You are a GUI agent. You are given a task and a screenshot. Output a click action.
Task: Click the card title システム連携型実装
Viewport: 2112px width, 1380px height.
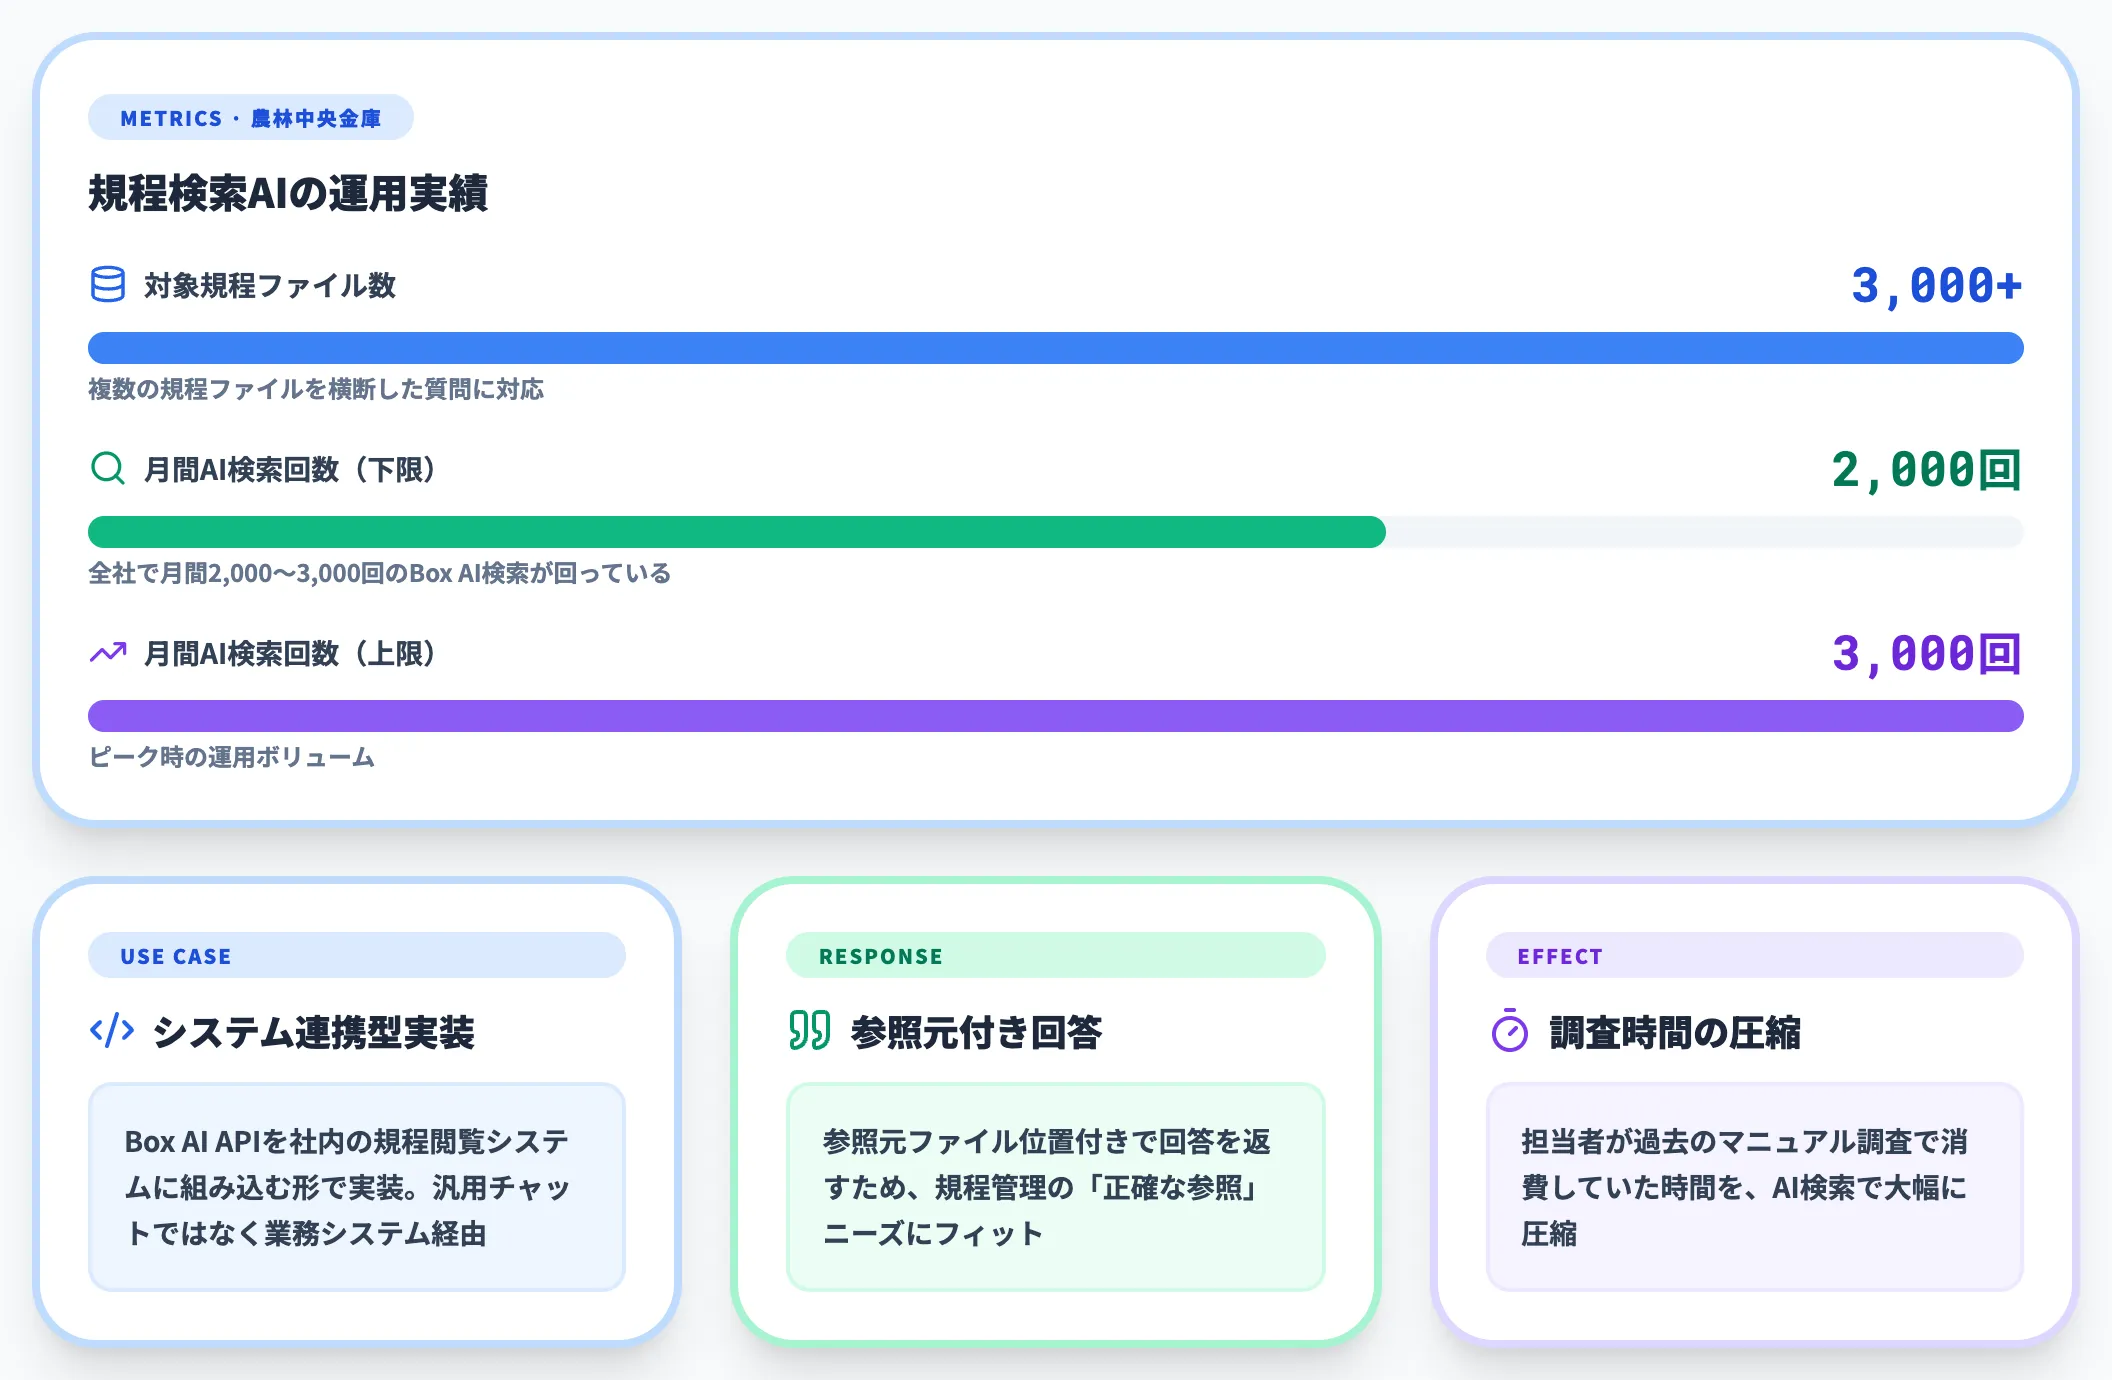click(313, 1032)
